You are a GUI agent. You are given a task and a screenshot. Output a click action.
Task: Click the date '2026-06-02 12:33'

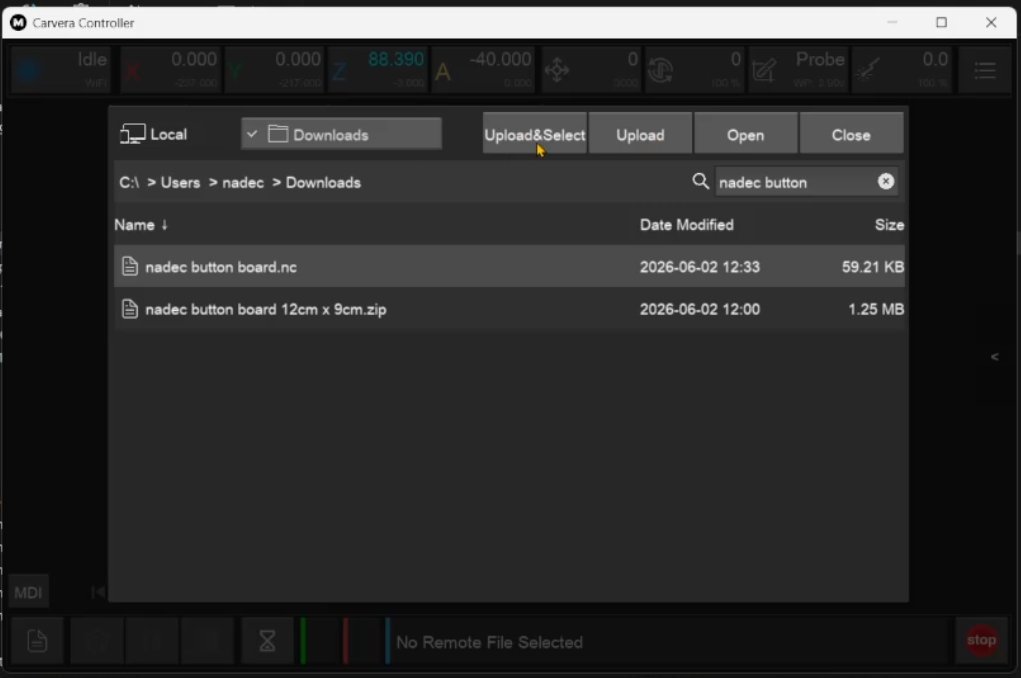(x=699, y=267)
